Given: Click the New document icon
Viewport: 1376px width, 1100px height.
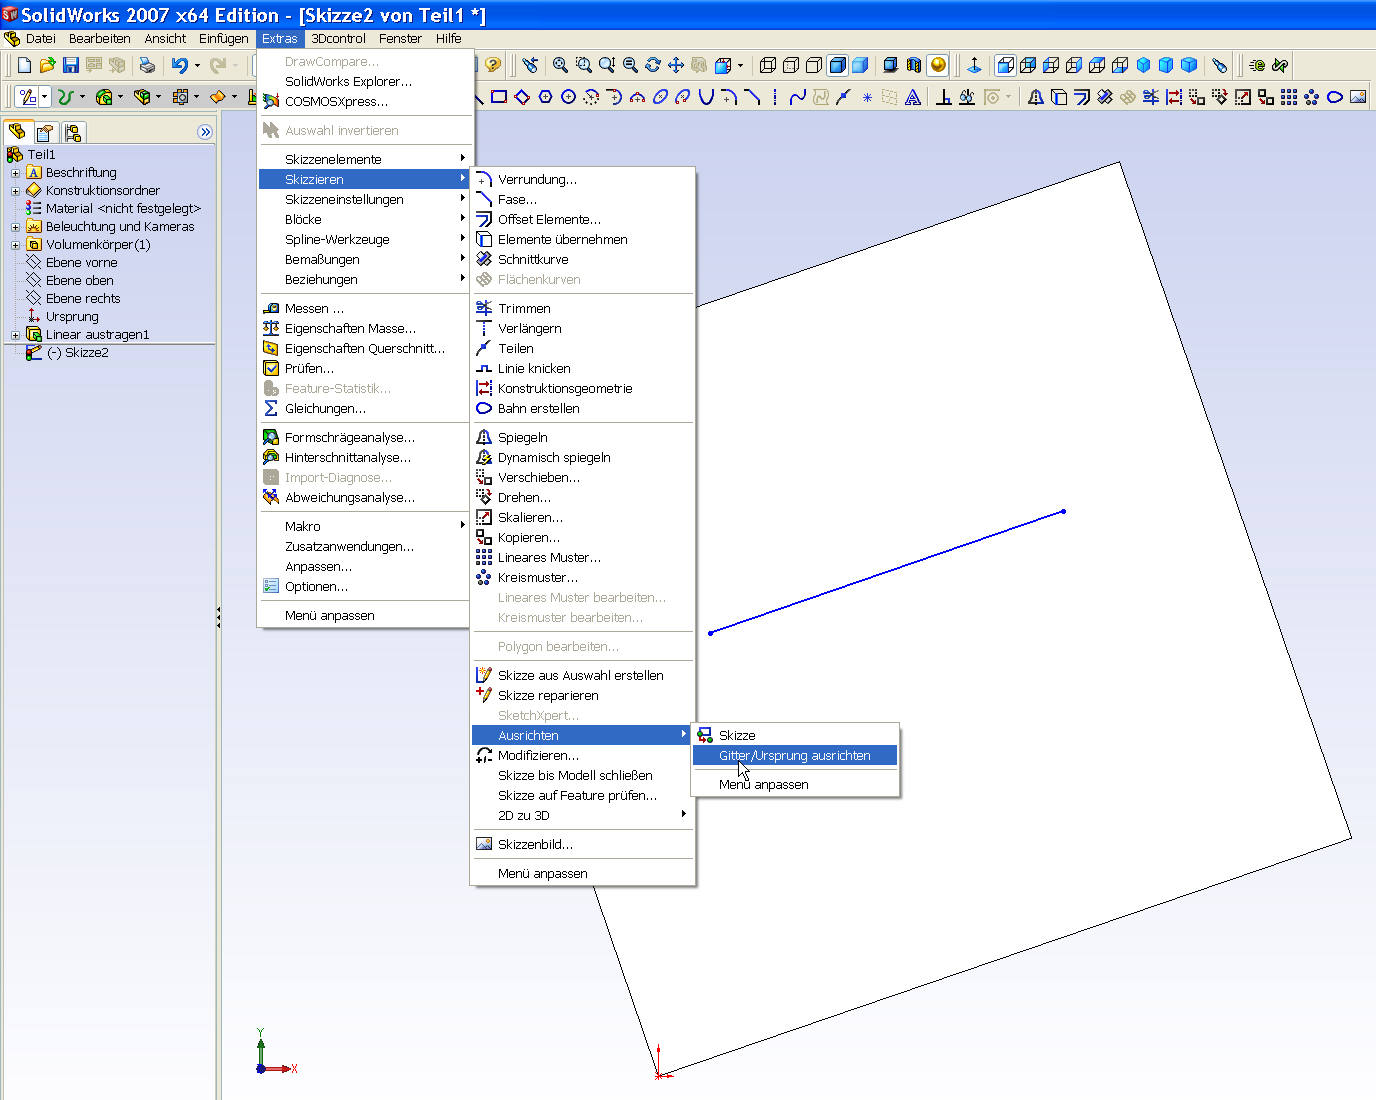Looking at the screenshot, I should (x=25, y=65).
